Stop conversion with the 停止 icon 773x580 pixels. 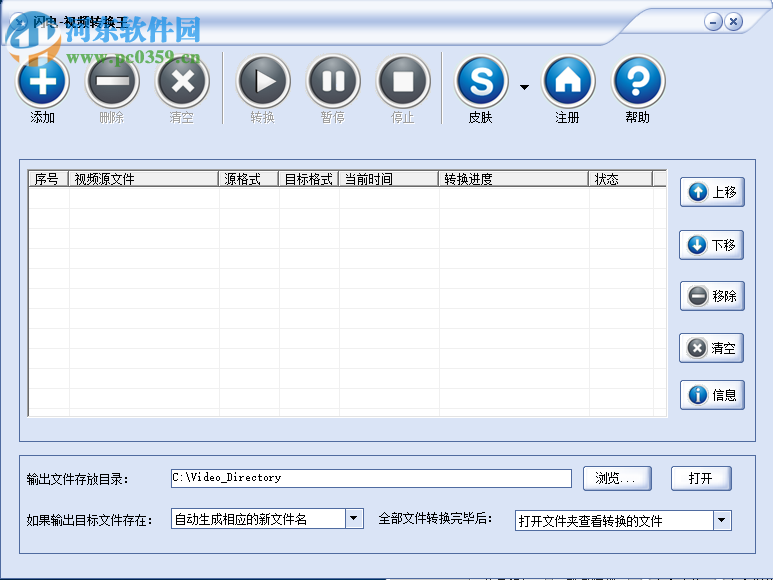403,81
